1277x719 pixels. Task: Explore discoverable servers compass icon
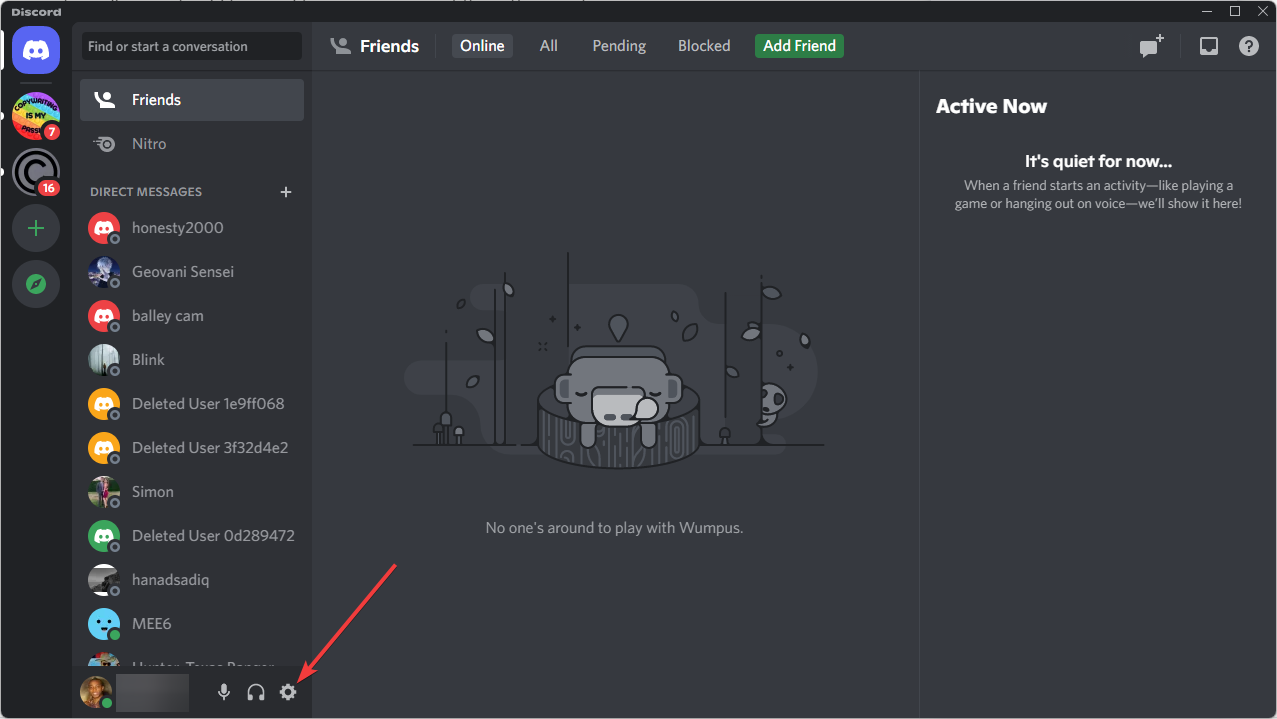pyautogui.click(x=36, y=285)
